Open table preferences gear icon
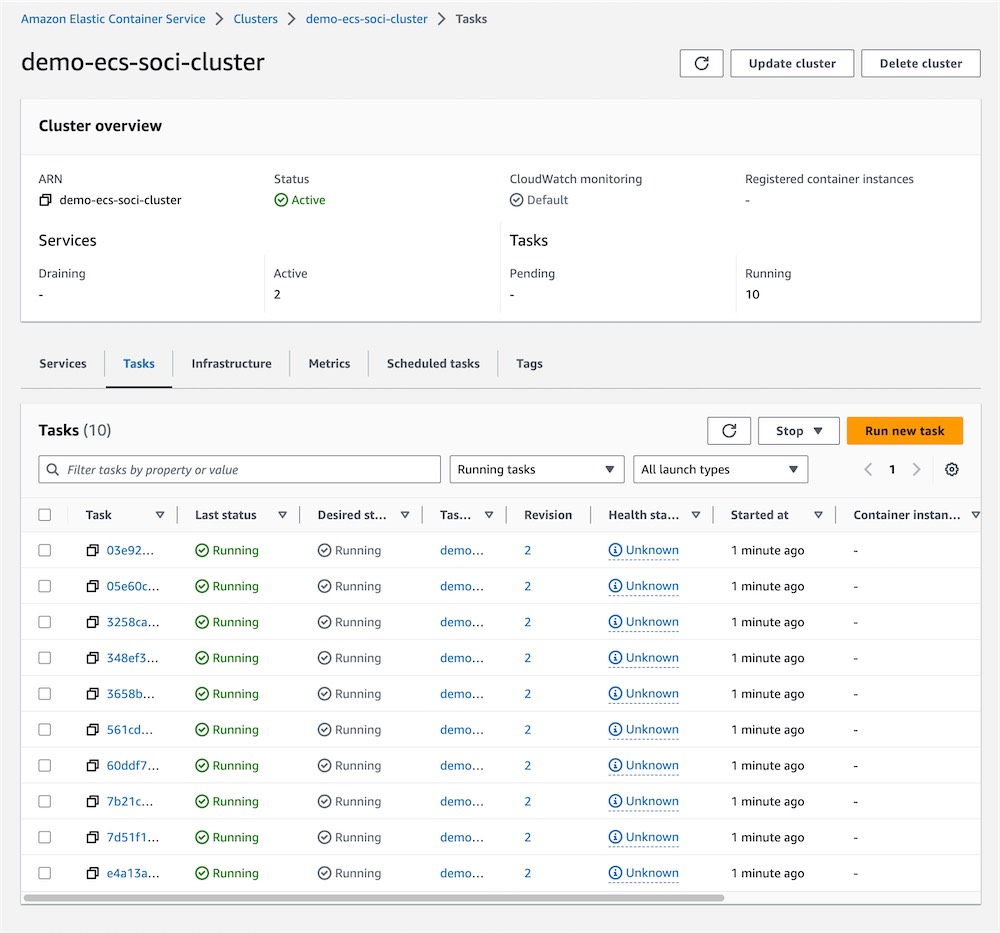This screenshot has width=1000, height=933. [x=951, y=469]
